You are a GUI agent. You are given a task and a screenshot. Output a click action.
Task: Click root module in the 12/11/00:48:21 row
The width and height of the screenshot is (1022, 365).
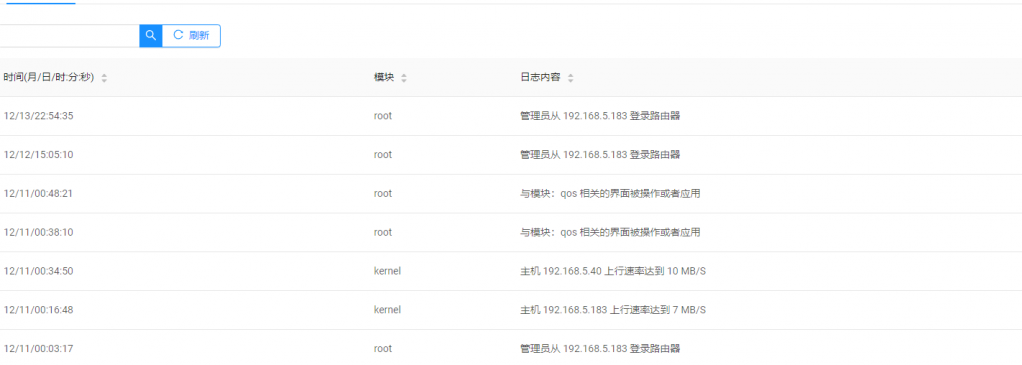(x=383, y=194)
